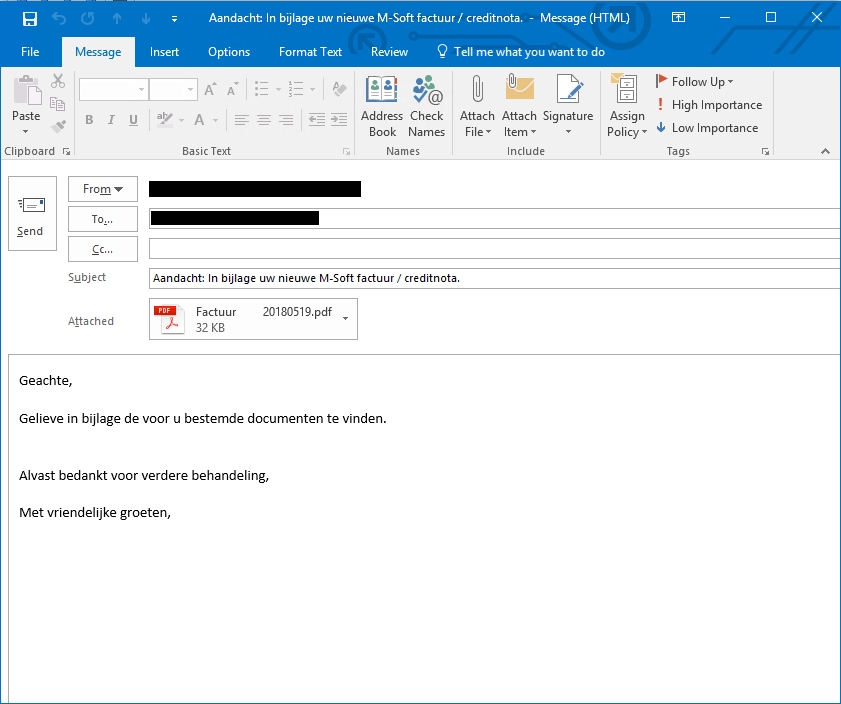Select the Factuur 20180519.pdf attachment
The width and height of the screenshot is (841, 704).
(253, 319)
